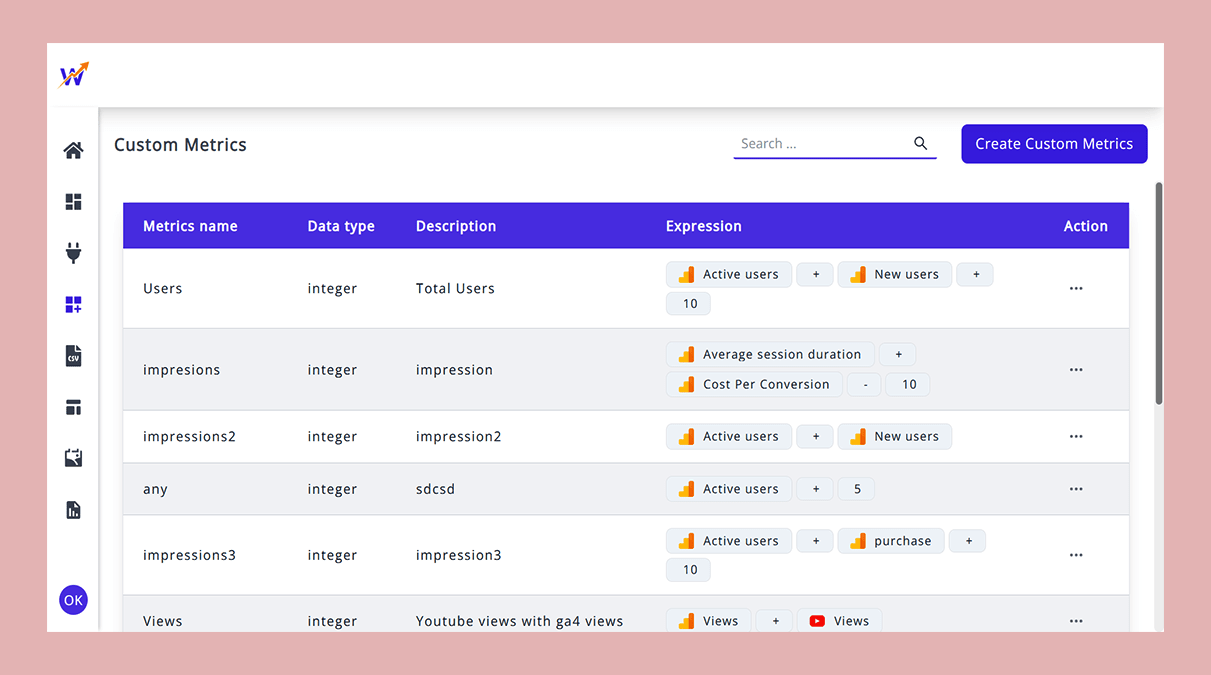Select the custom metrics widget-plus icon

tap(73, 305)
